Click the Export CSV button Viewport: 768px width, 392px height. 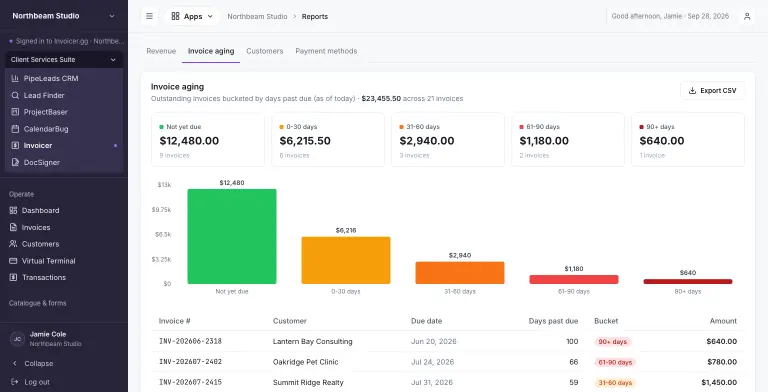pos(713,91)
